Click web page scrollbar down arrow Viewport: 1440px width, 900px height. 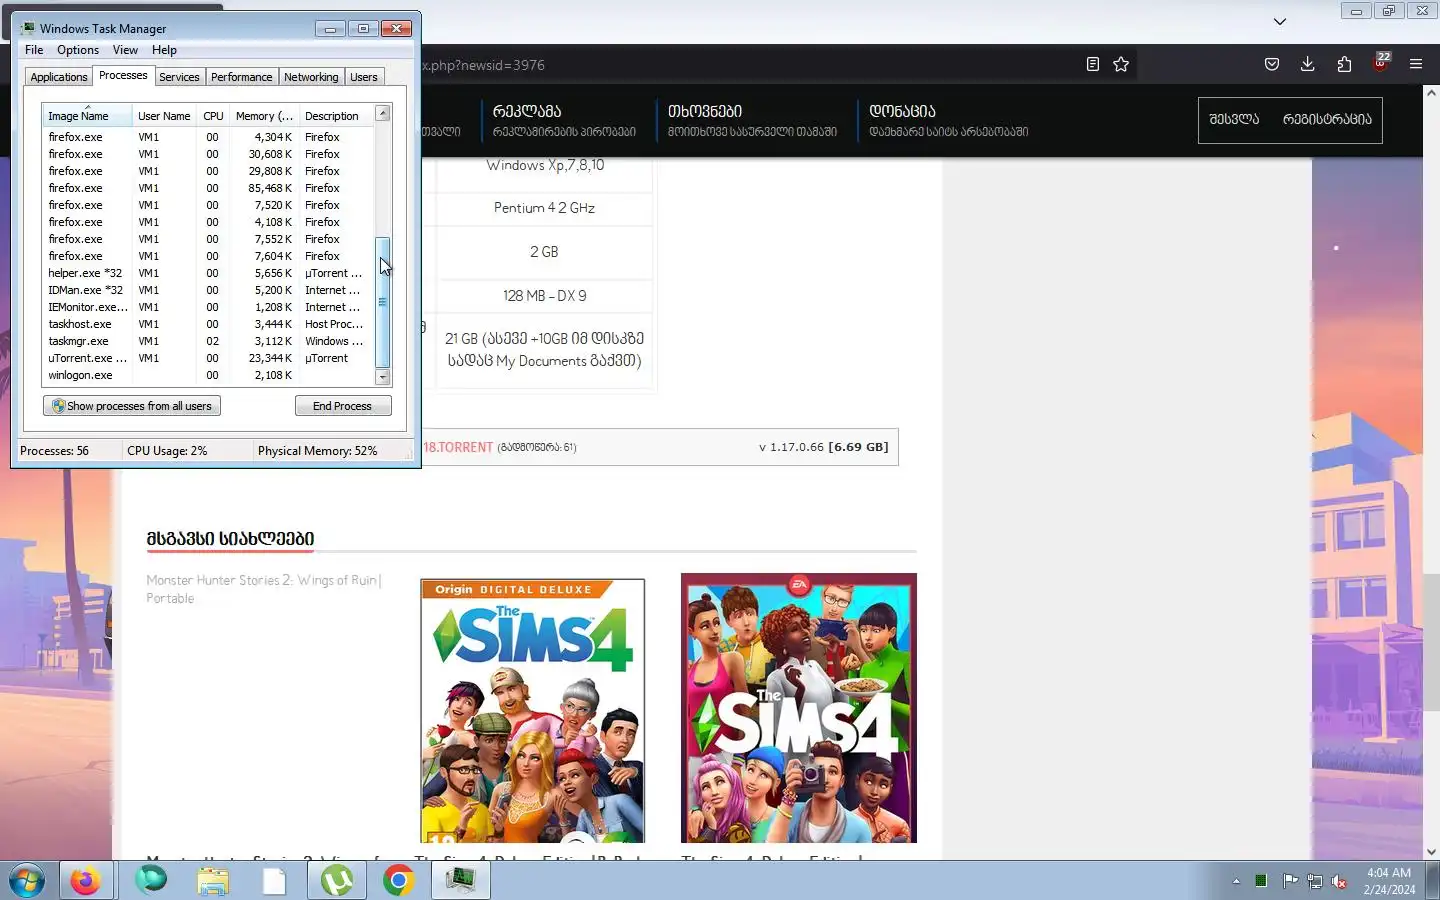click(x=1431, y=852)
